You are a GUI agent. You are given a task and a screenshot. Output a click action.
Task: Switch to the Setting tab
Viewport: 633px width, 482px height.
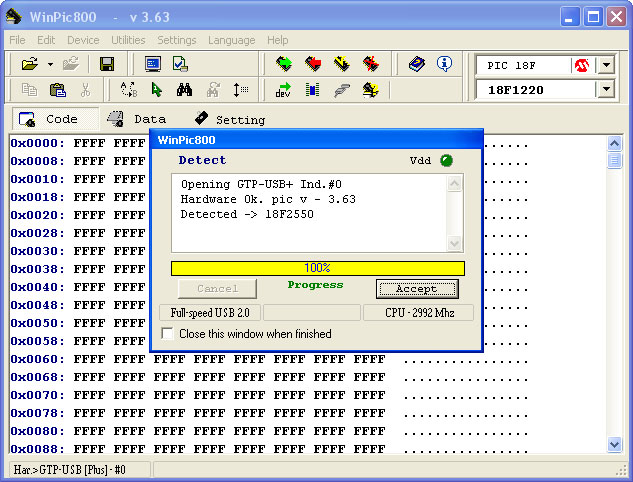(x=230, y=119)
